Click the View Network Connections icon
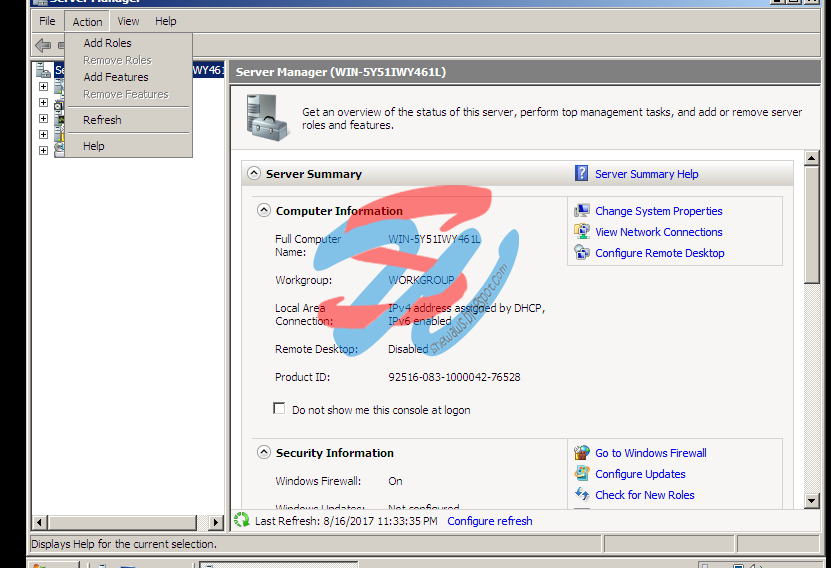 [x=582, y=232]
